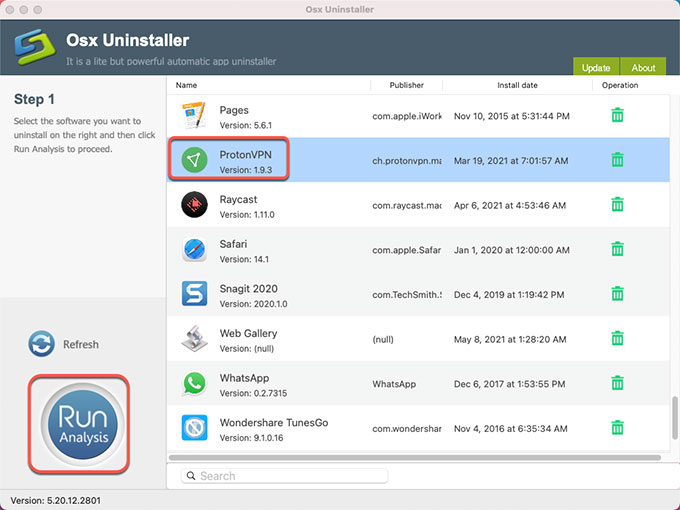Click the Snagit 2020 app icon

click(194, 294)
